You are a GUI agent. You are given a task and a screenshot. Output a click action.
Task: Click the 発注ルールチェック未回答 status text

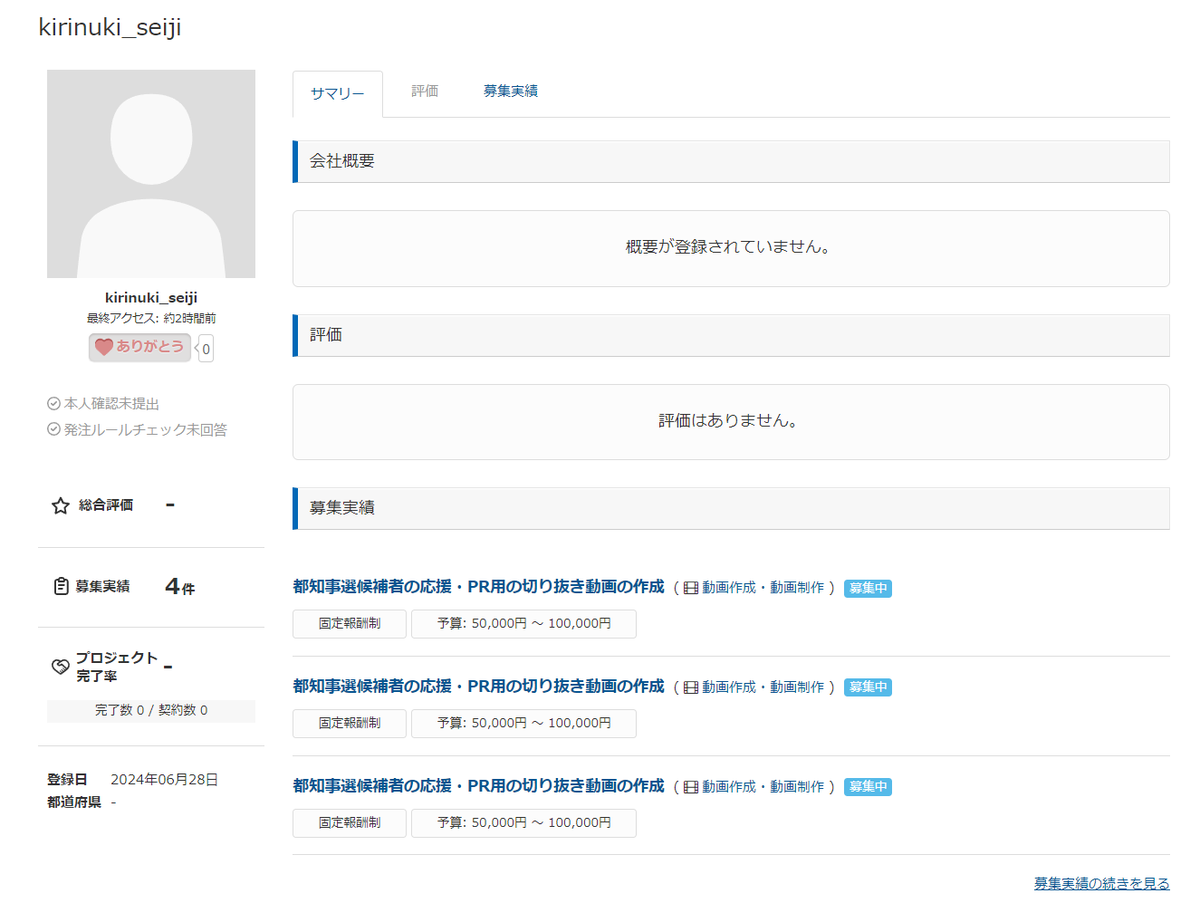(x=146, y=430)
